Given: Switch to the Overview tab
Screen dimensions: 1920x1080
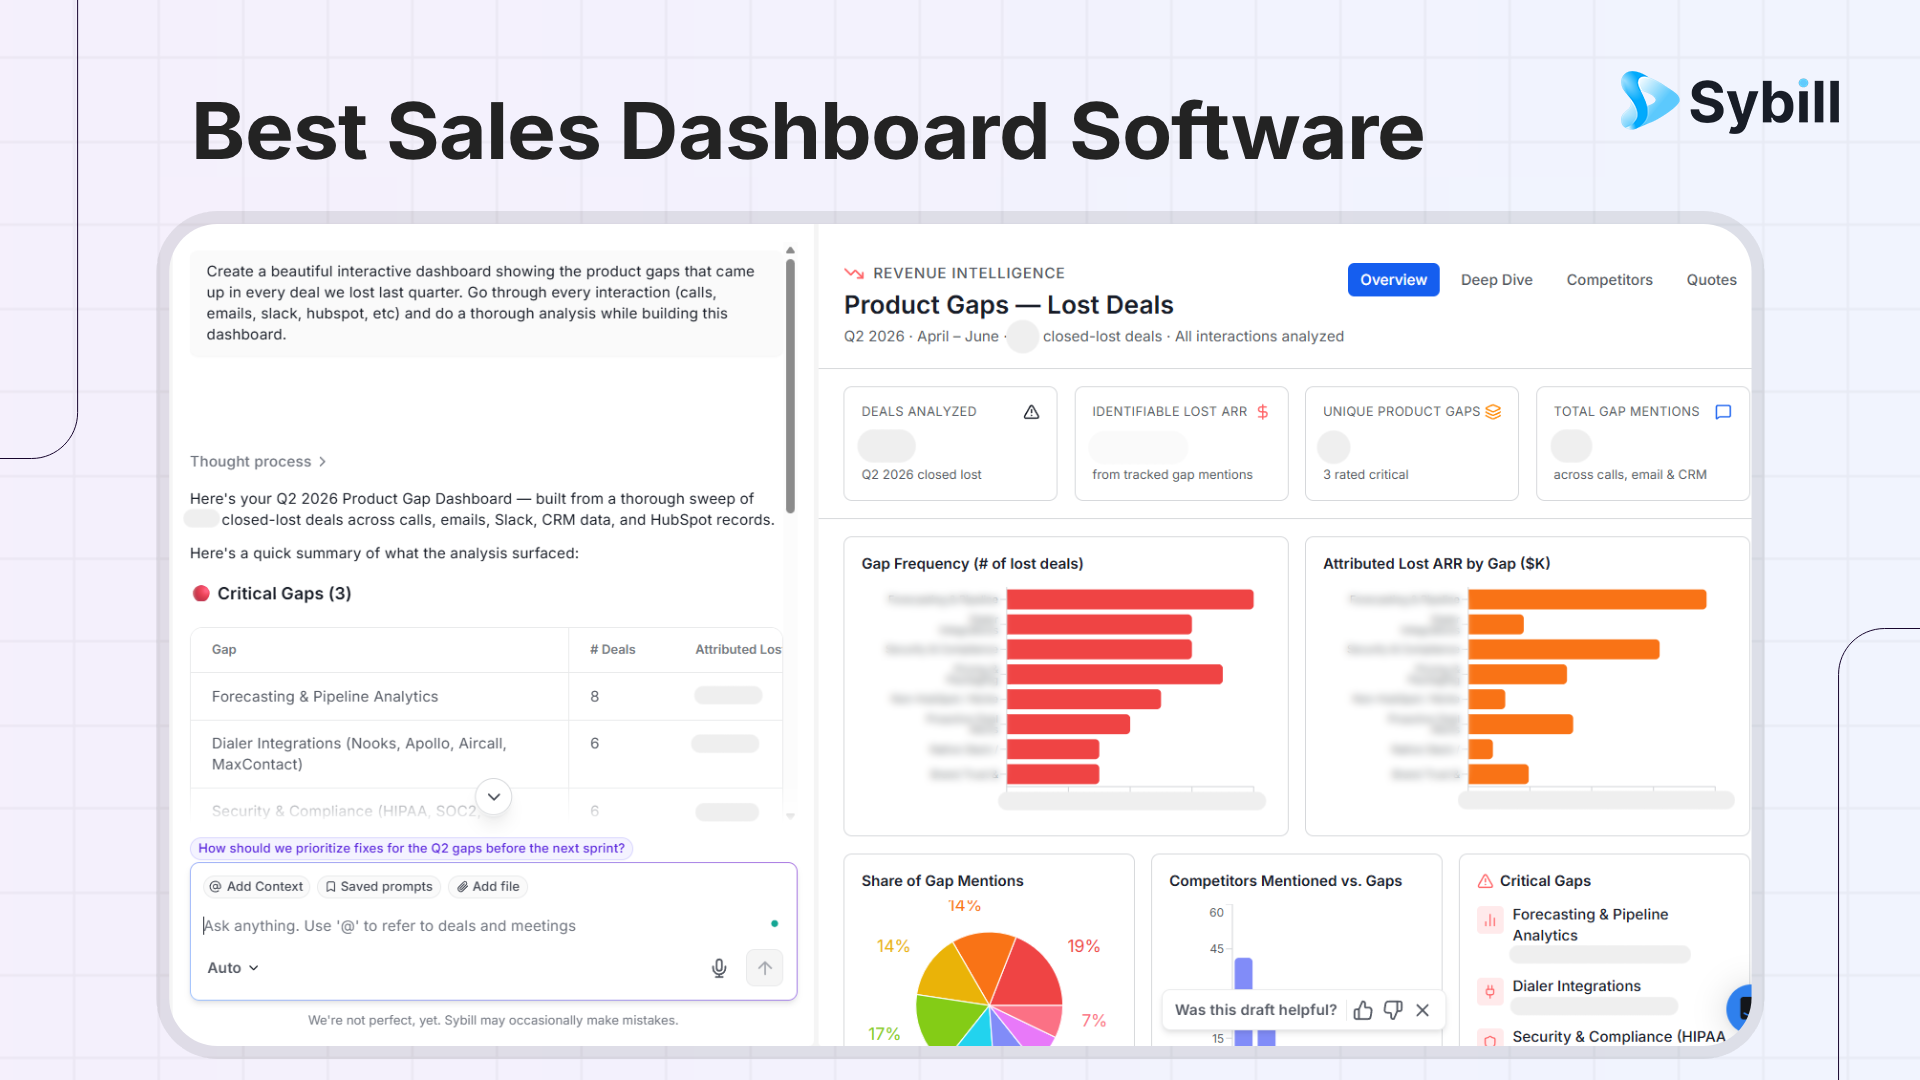Looking at the screenshot, I should tap(1393, 280).
